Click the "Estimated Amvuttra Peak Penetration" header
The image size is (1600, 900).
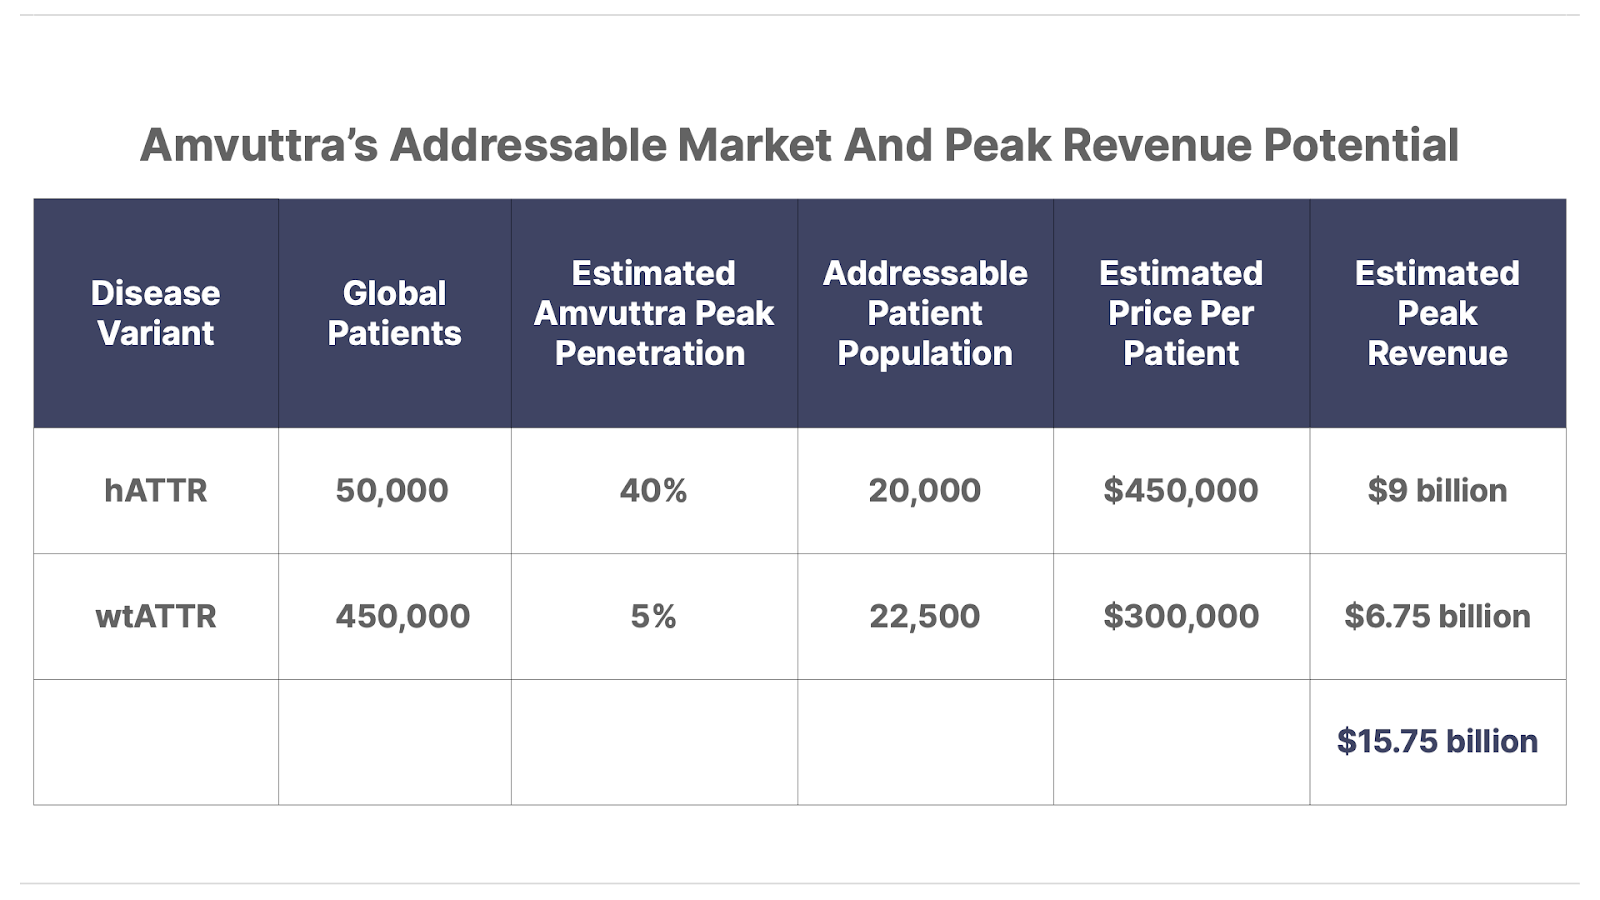coord(654,313)
